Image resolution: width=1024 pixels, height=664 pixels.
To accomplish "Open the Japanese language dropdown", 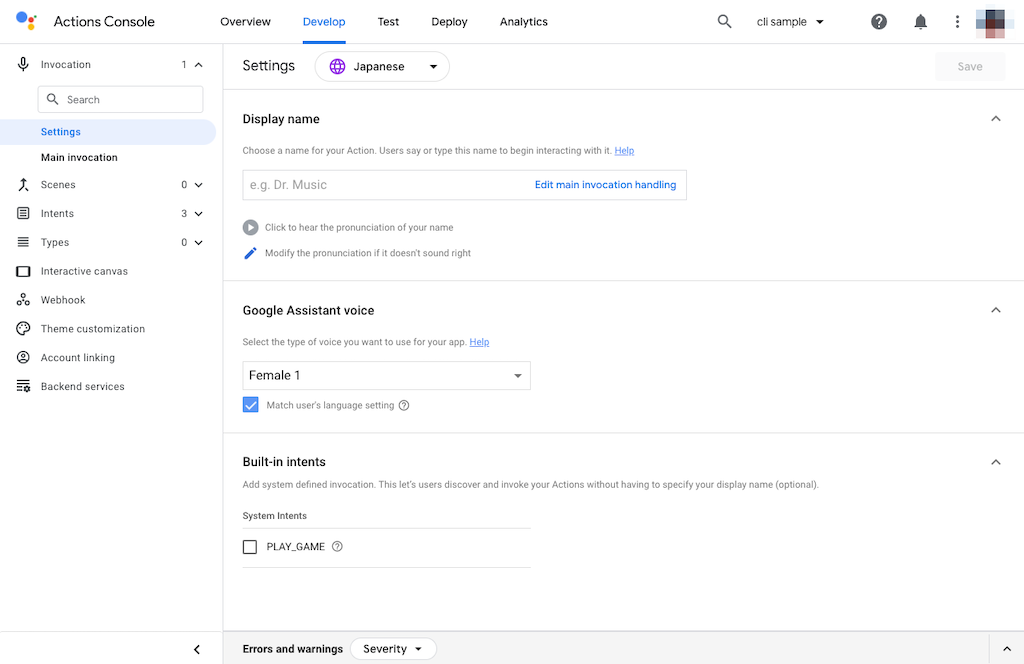I will click(382, 67).
